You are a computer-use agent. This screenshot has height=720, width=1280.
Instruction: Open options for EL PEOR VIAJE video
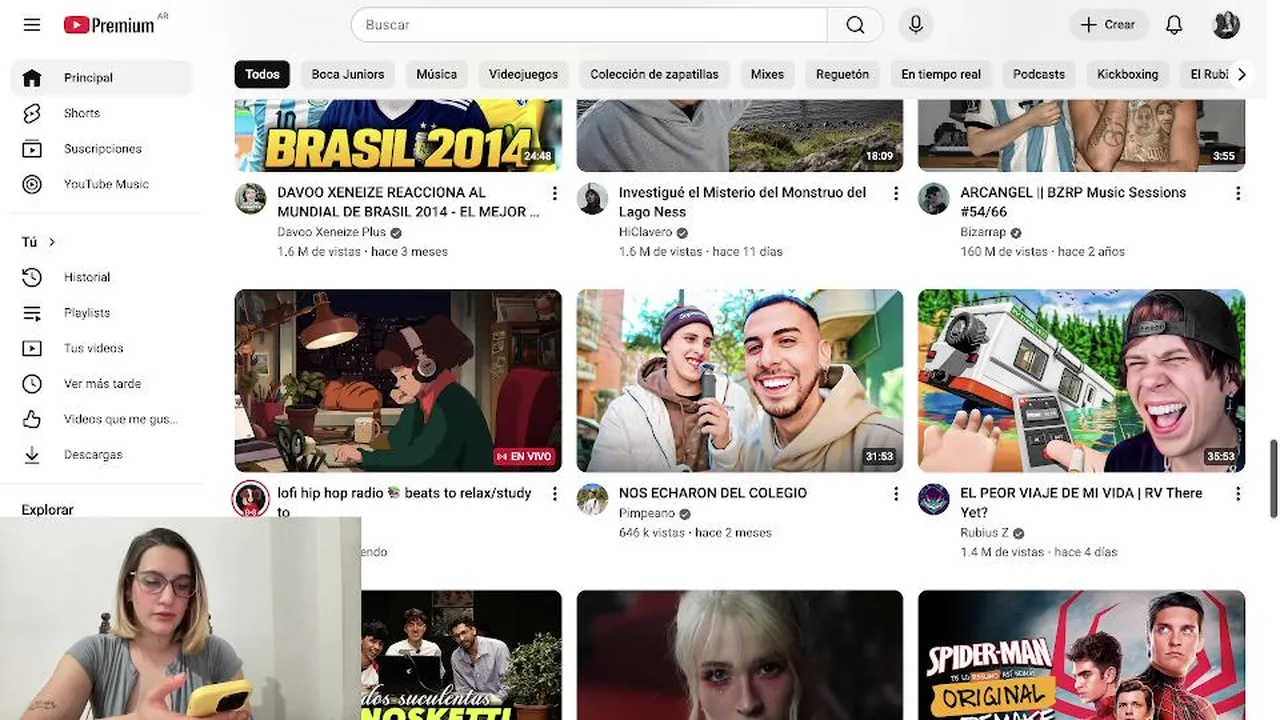tap(1238, 494)
